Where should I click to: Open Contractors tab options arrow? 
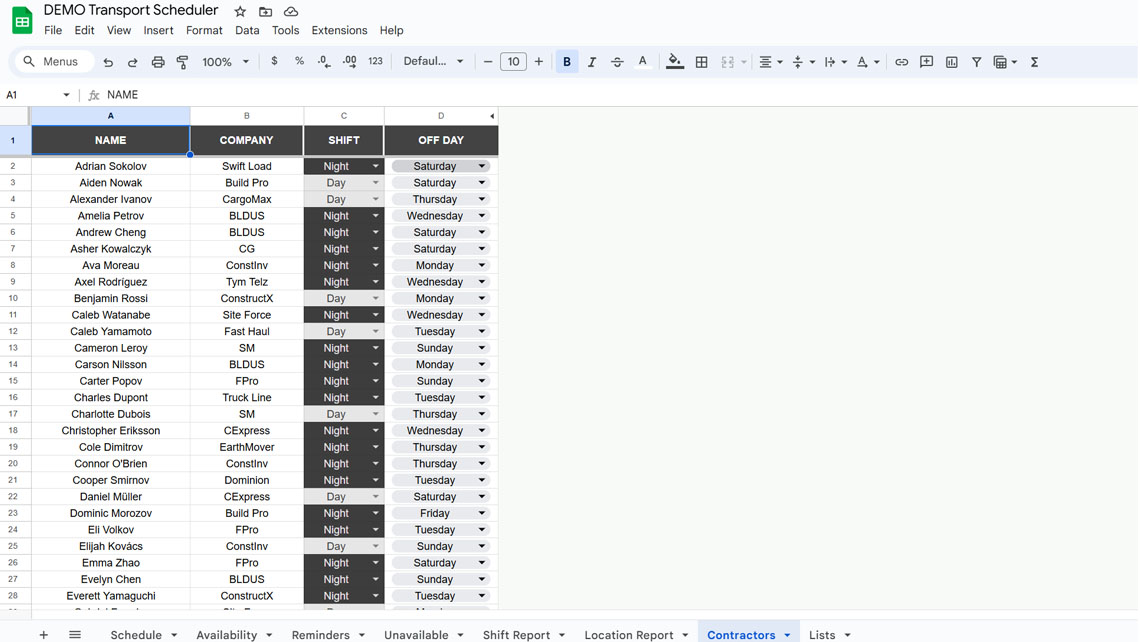pos(787,635)
